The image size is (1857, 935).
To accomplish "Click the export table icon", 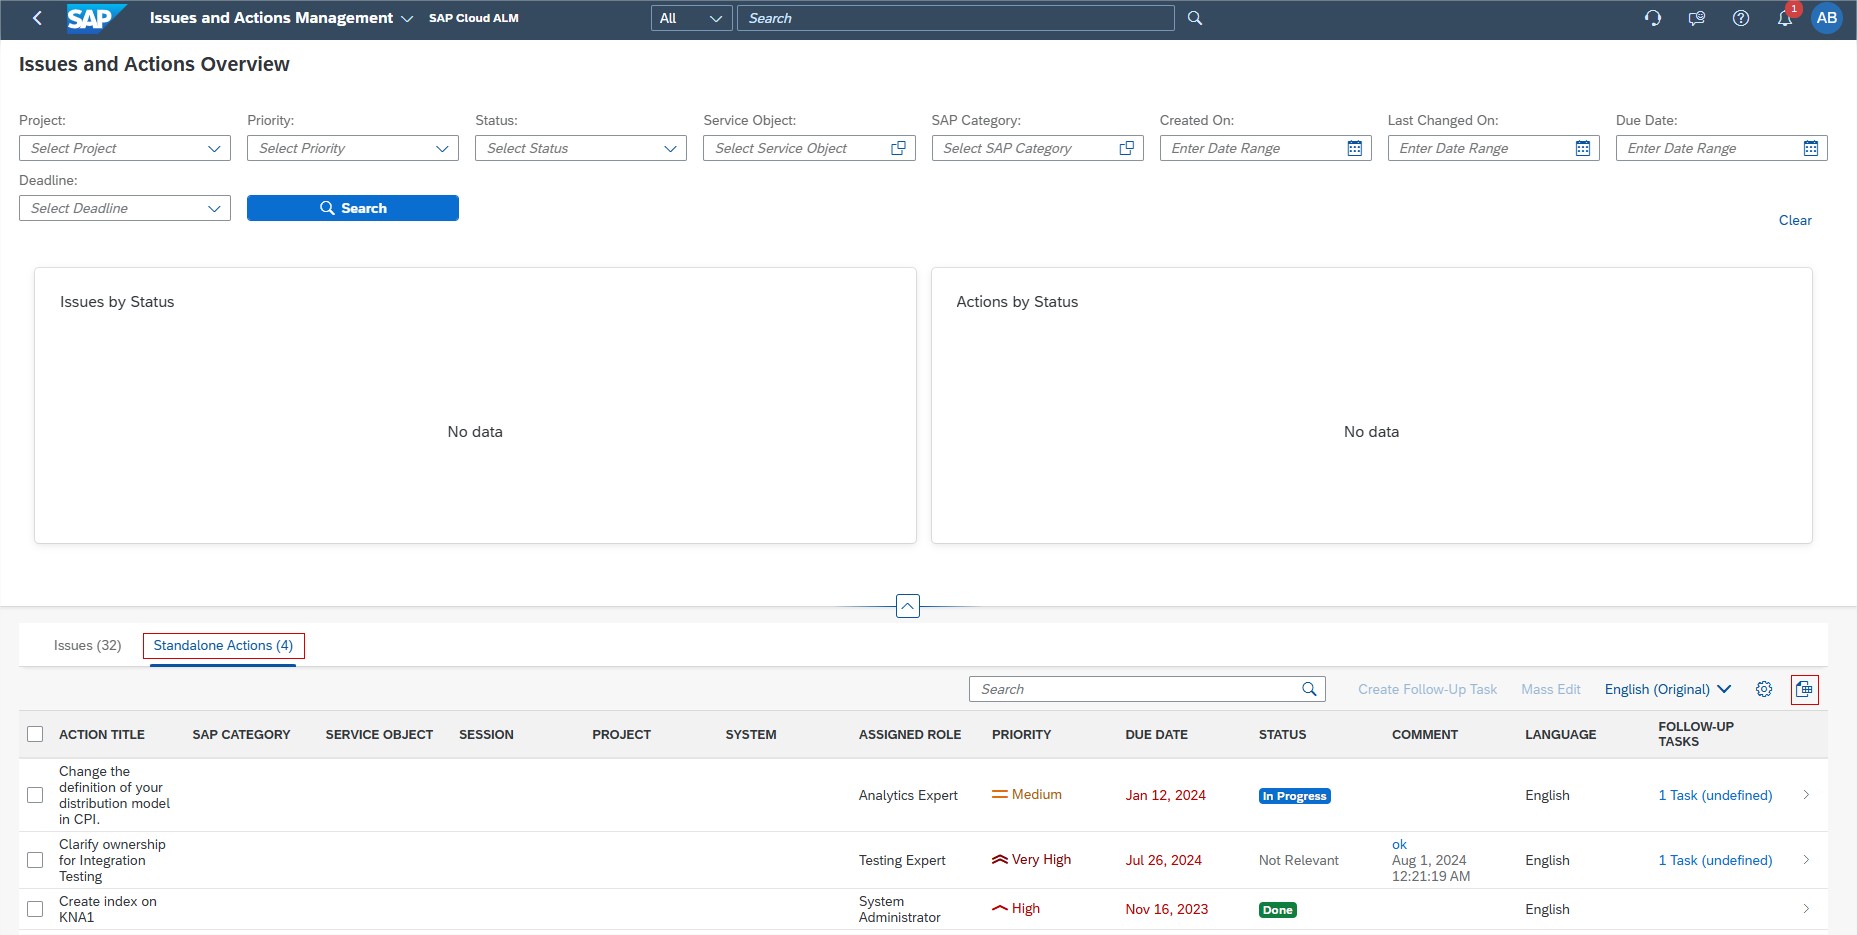I will pos(1804,689).
